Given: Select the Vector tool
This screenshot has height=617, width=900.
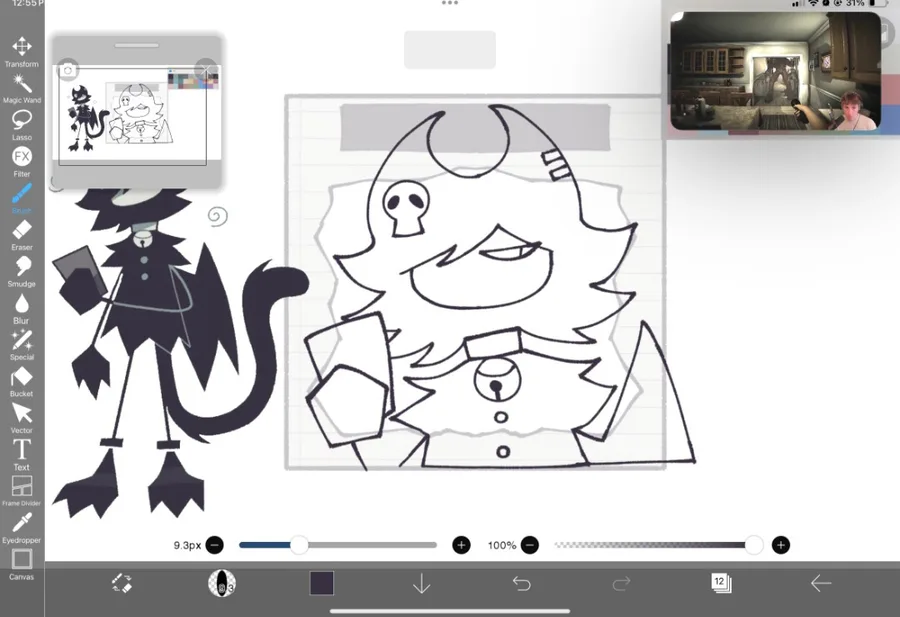Looking at the screenshot, I should pos(22,418).
